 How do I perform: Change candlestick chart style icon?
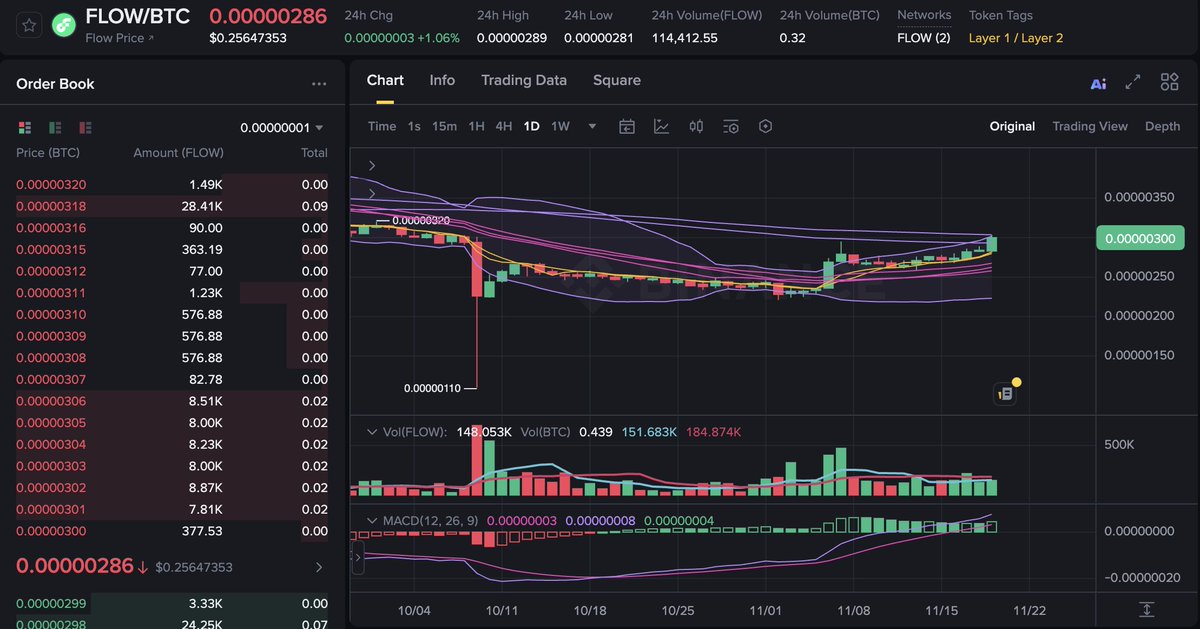(696, 126)
